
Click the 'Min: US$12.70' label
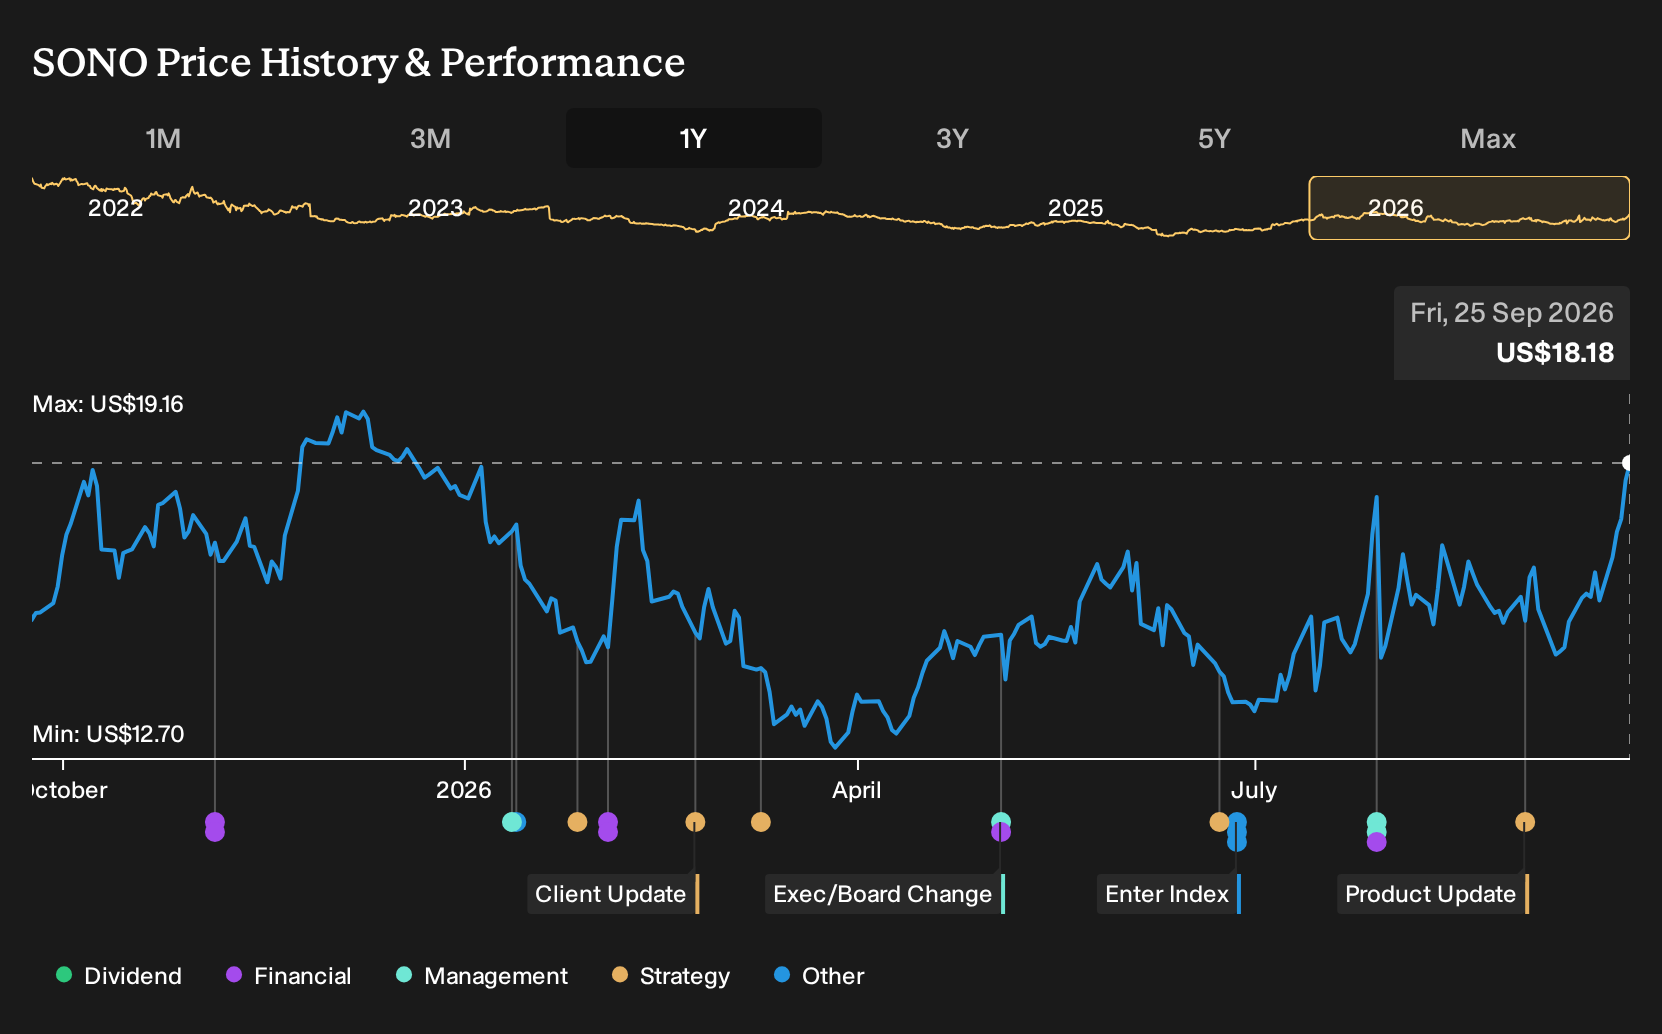point(108,734)
